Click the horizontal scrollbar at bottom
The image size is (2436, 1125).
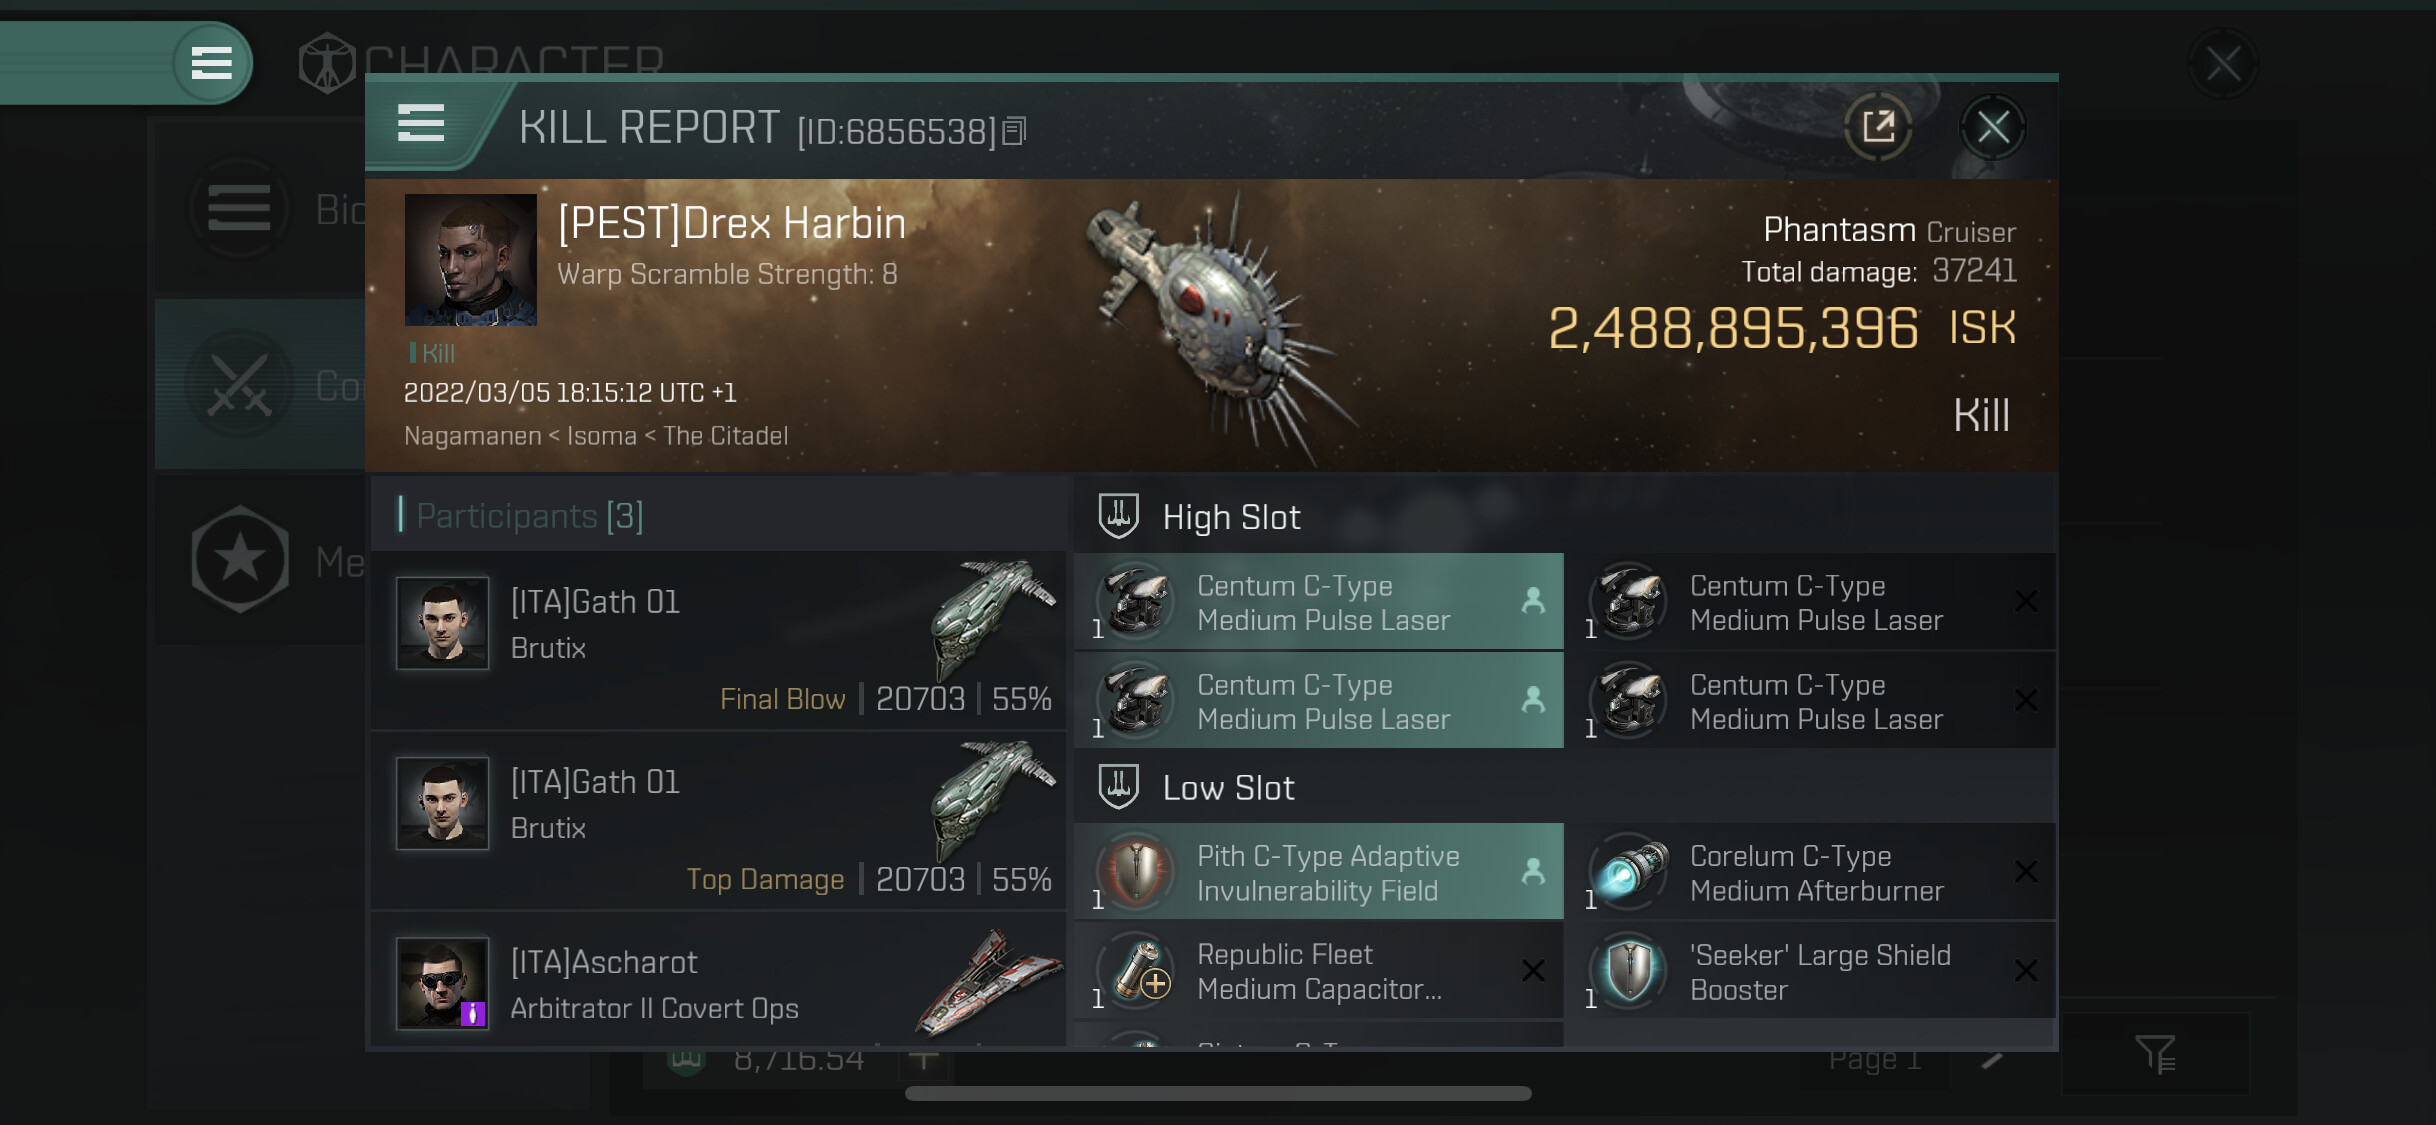click(x=1217, y=1093)
